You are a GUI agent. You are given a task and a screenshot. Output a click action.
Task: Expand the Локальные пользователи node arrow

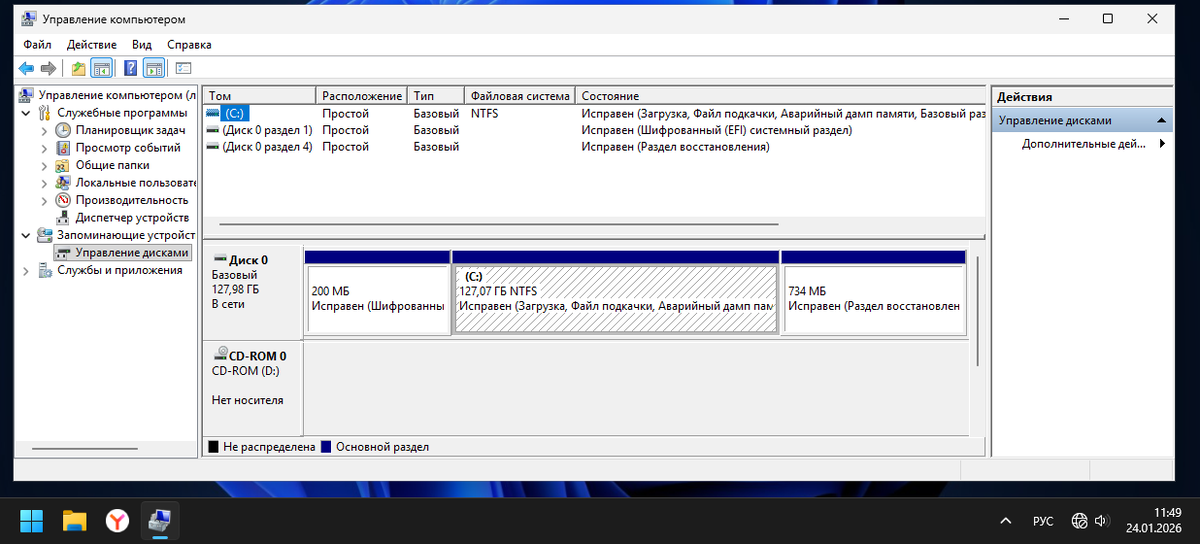pos(44,183)
